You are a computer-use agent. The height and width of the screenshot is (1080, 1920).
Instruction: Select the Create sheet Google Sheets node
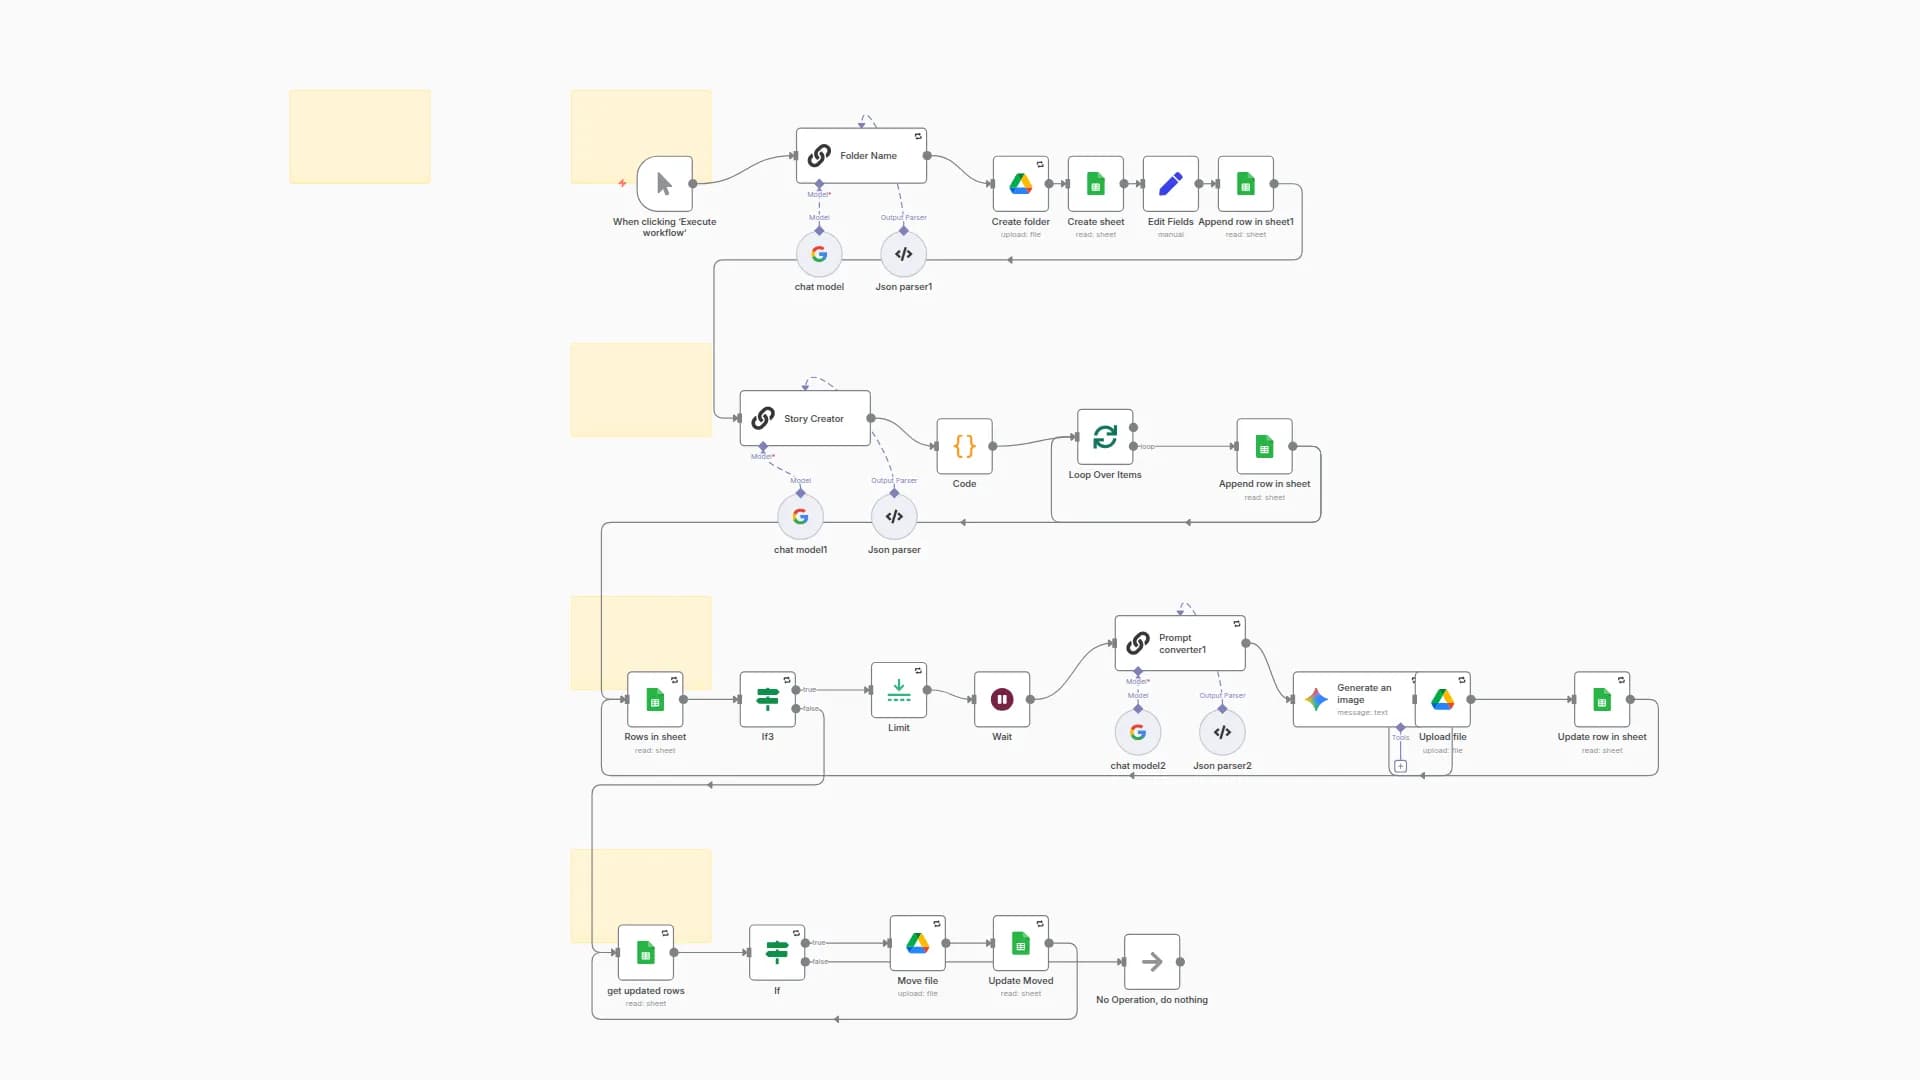coord(1095,185)
